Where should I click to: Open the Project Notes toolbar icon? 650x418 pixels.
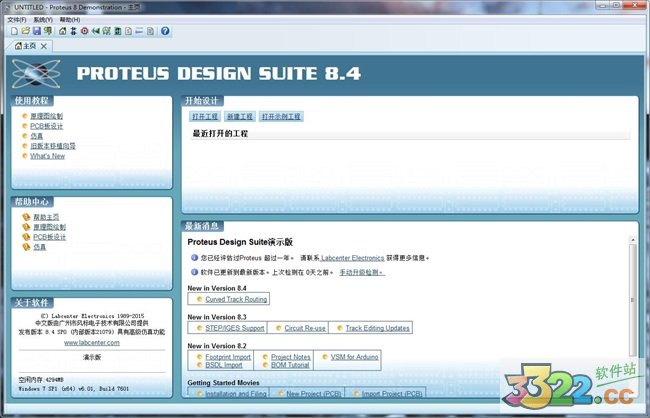point(150,31)
